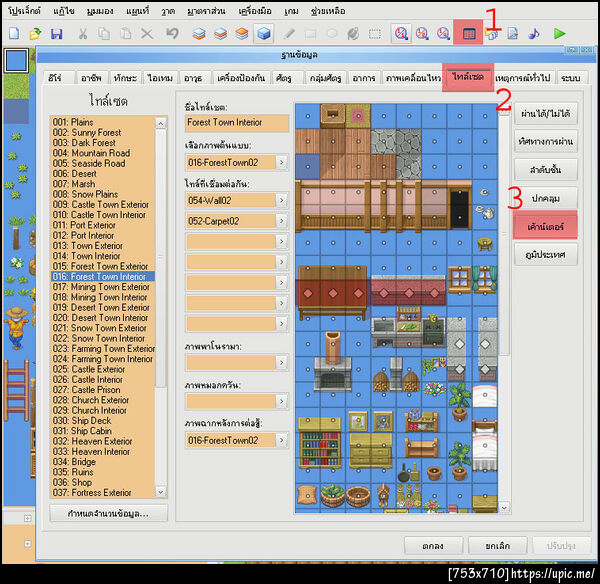Viewport: 600px width, 584px height.
Task: Click the ลำดับชั้น priority button
Action: coord(546,170)
